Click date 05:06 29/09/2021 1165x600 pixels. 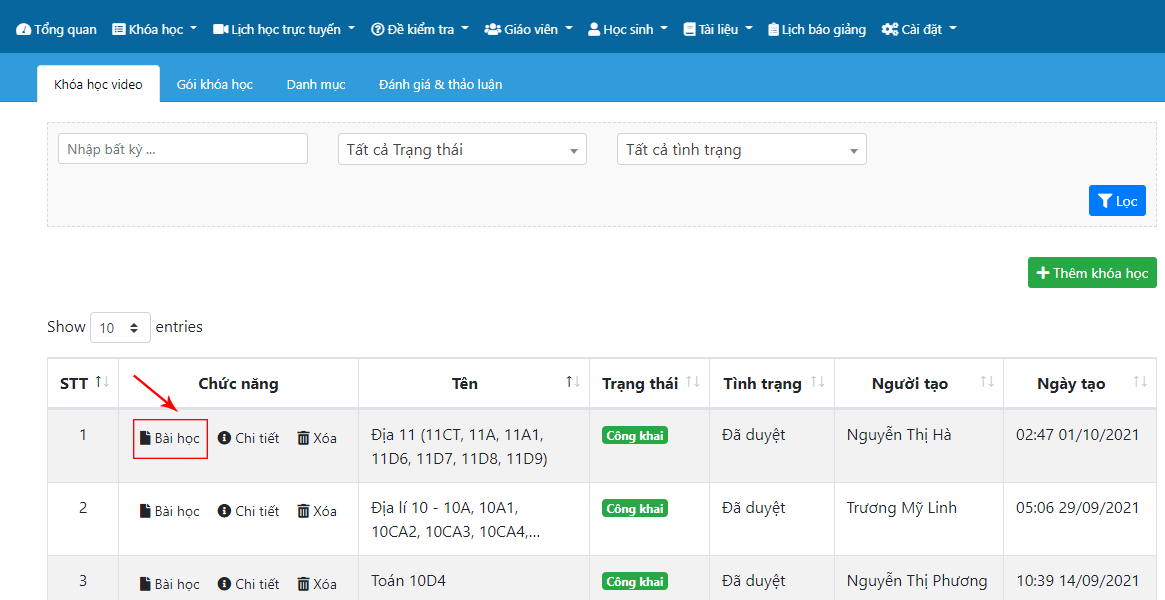1077,508
